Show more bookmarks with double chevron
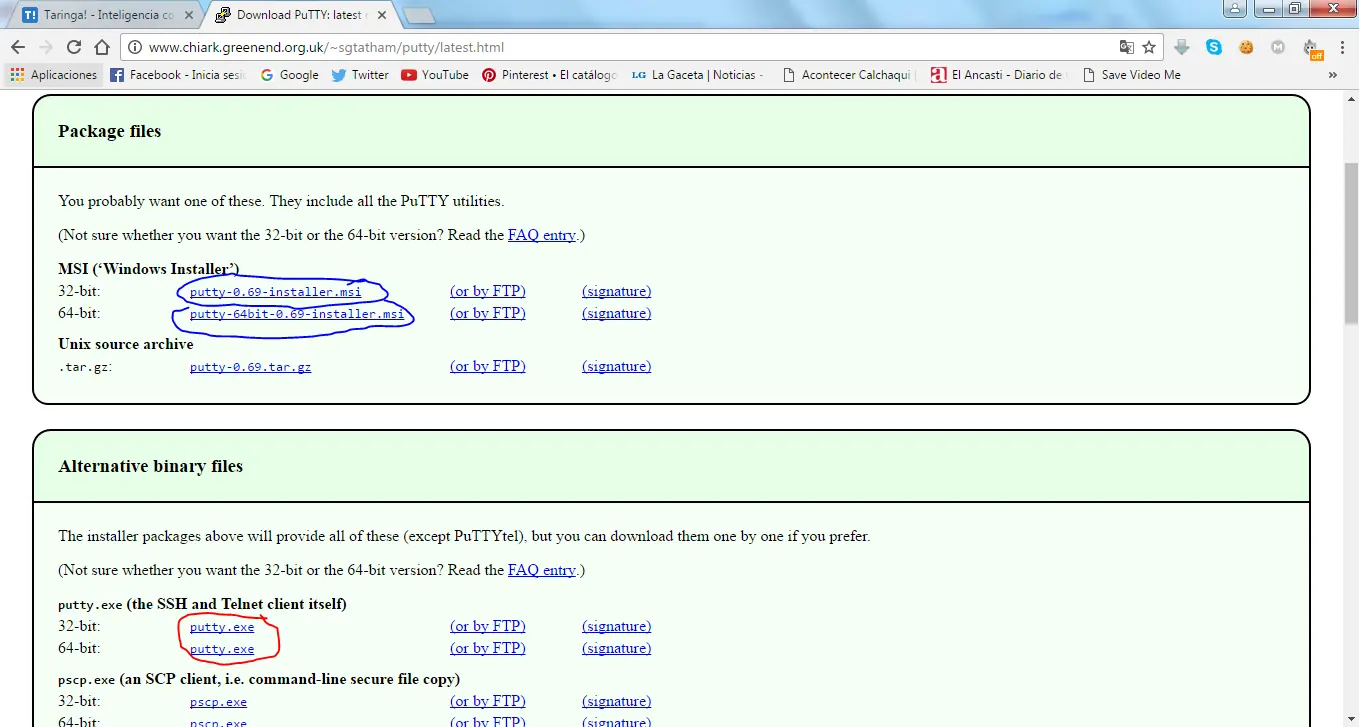Viewport: 1359px width, 727px height. [1332, 75]
